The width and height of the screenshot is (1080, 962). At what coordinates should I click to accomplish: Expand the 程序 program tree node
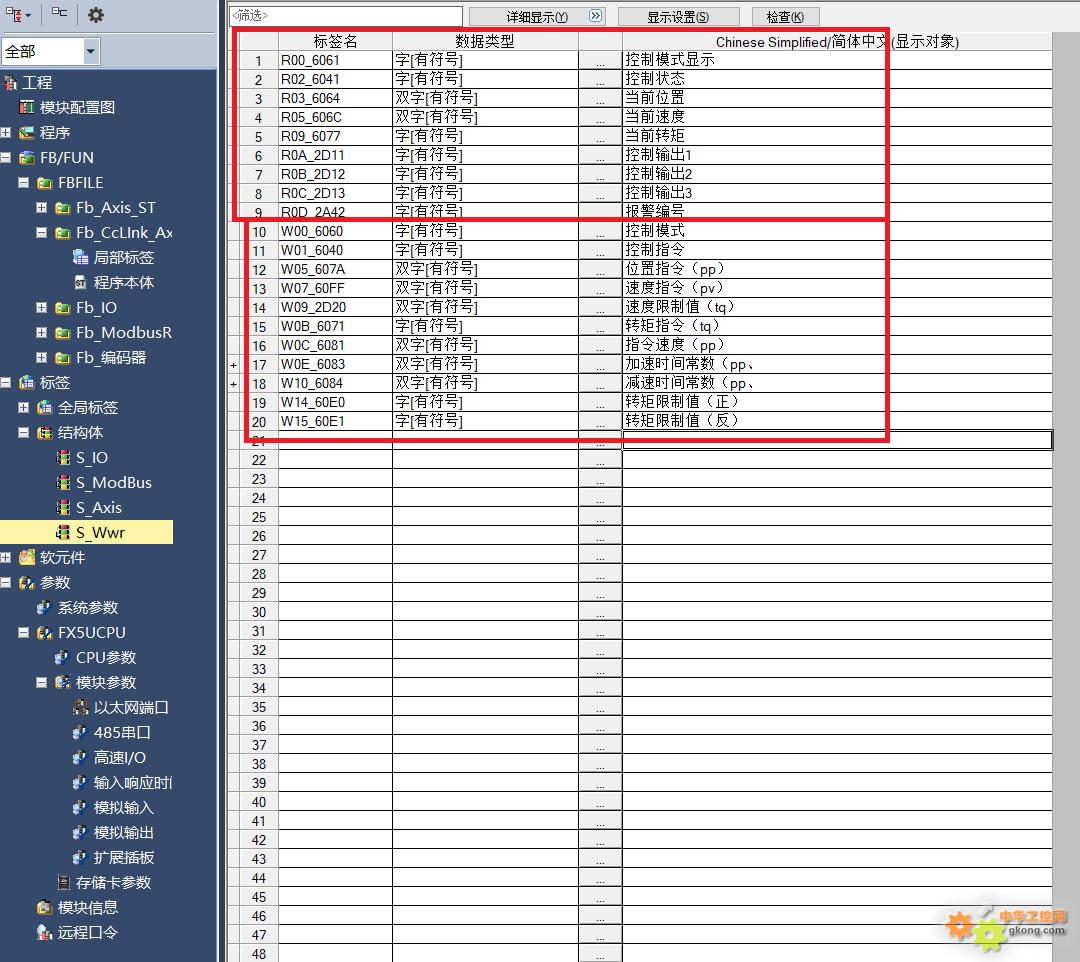[x=6, y=133]
